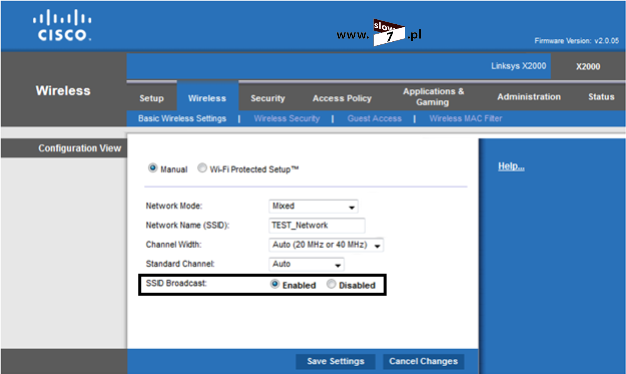The image size is (626, 374).
Task: Set SSID Broadcast to Enabled
Action: 275,284
